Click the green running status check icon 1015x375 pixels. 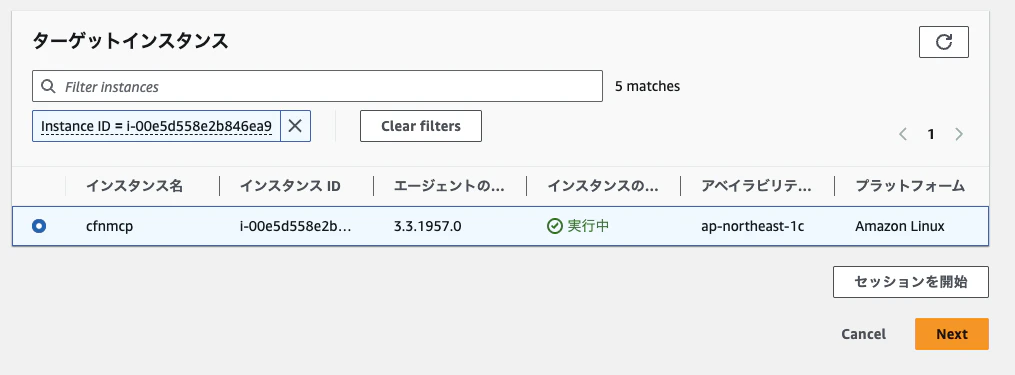point(555,226)
